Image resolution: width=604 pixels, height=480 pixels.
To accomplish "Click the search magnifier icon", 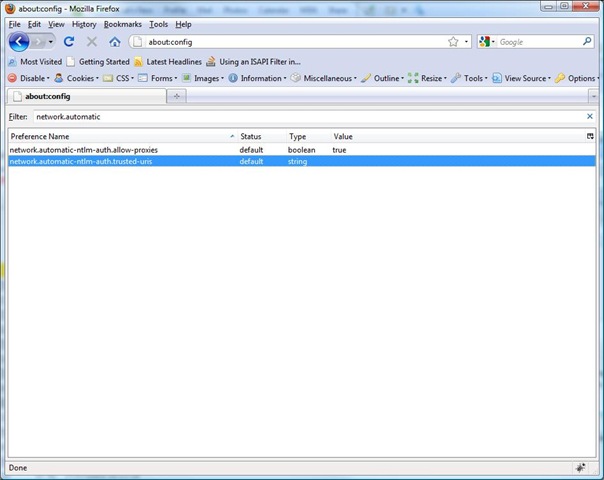I will [x=587, y=42].
